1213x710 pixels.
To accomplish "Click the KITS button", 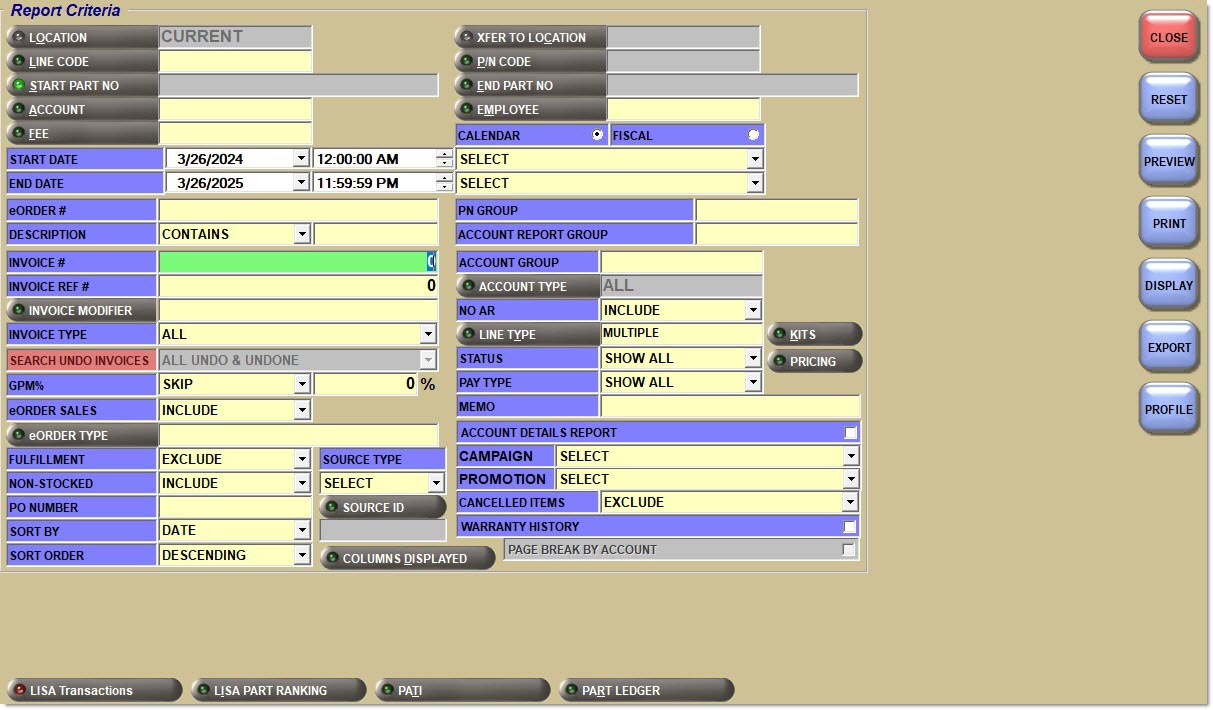I will (814, 334).
